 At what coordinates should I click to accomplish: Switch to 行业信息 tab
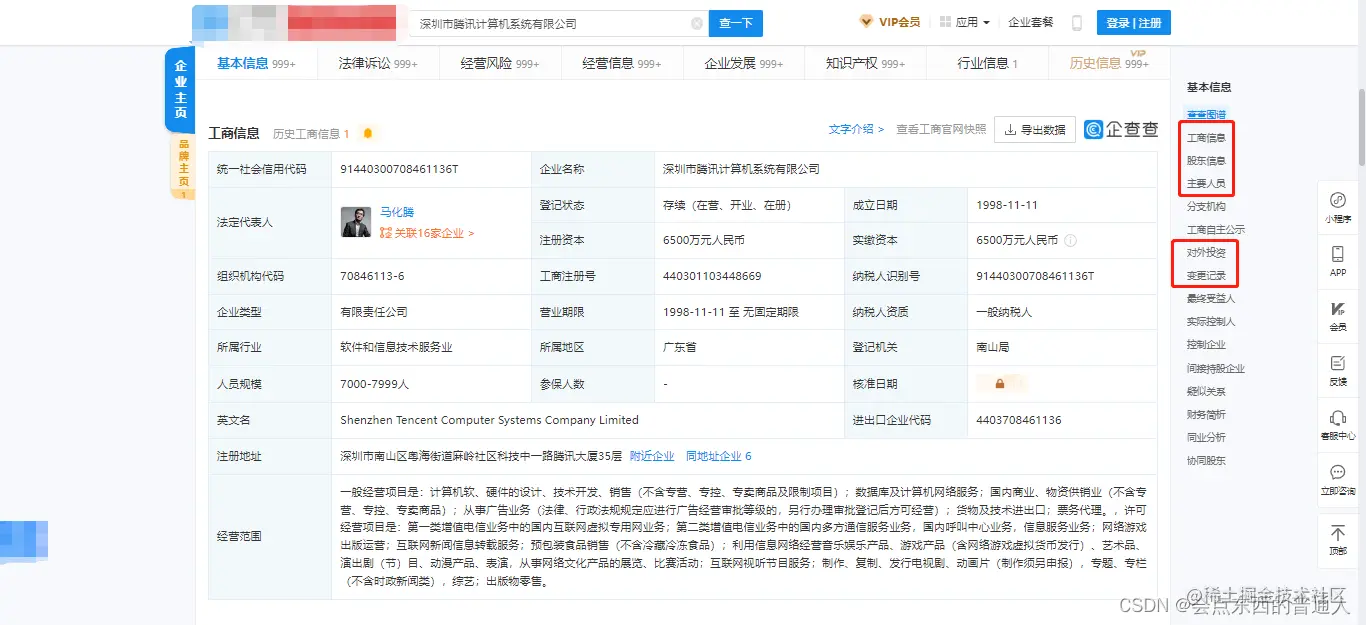pyautogui.click(x=988, y=63)
